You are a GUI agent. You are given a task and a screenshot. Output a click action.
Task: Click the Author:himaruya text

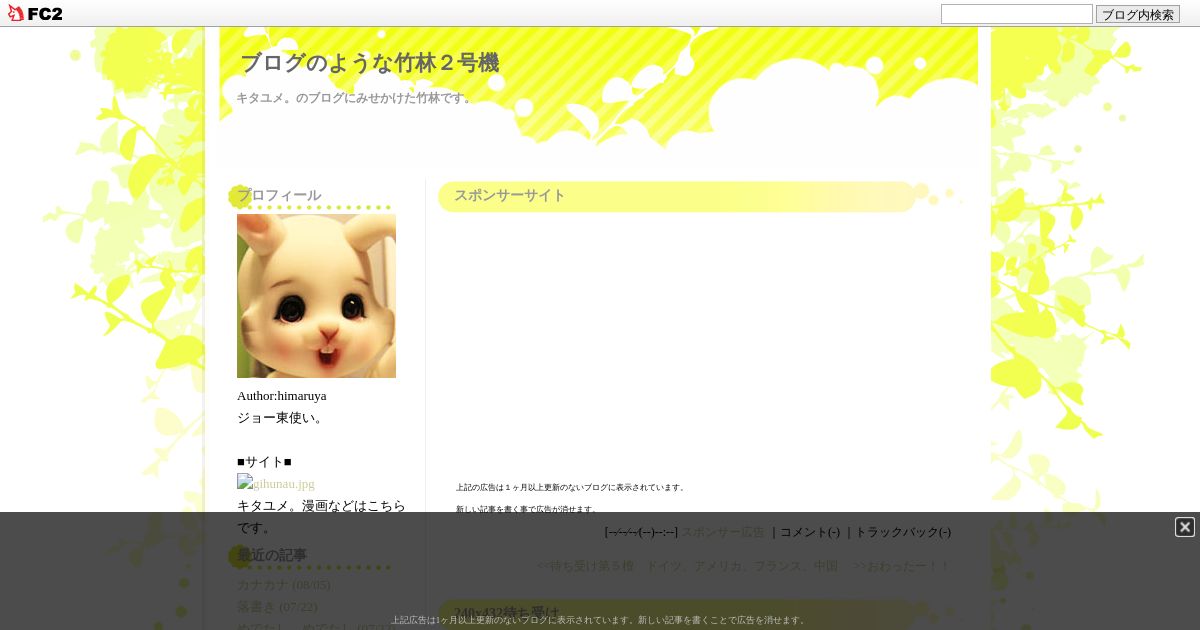click(x=281, y=396)
